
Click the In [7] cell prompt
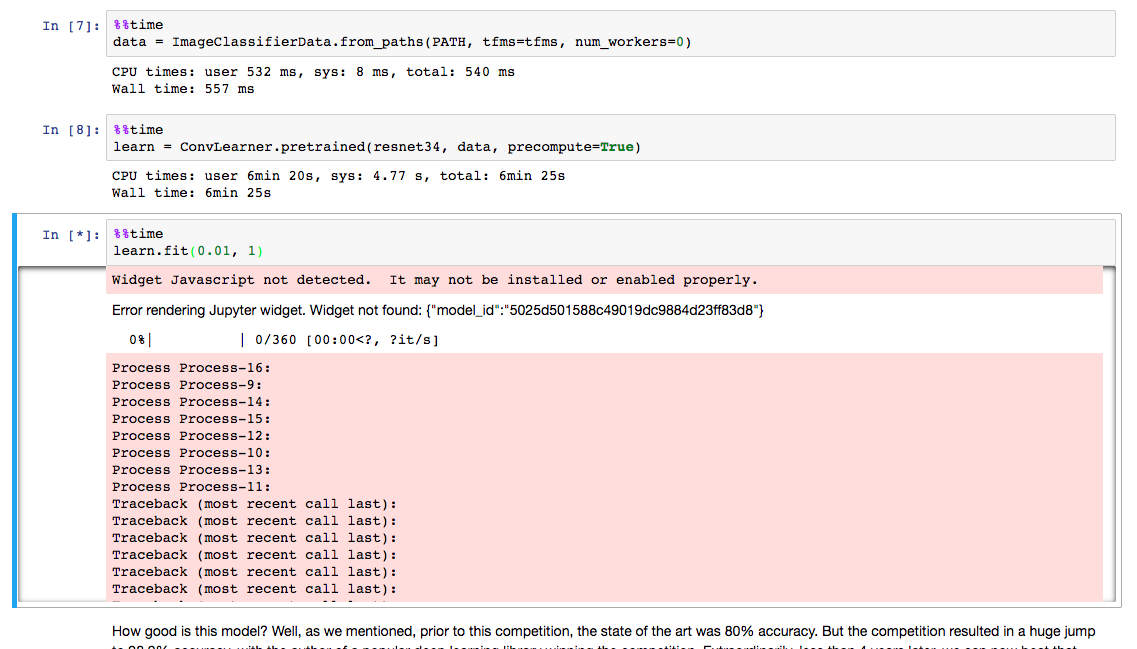click(x=71, y=26)
